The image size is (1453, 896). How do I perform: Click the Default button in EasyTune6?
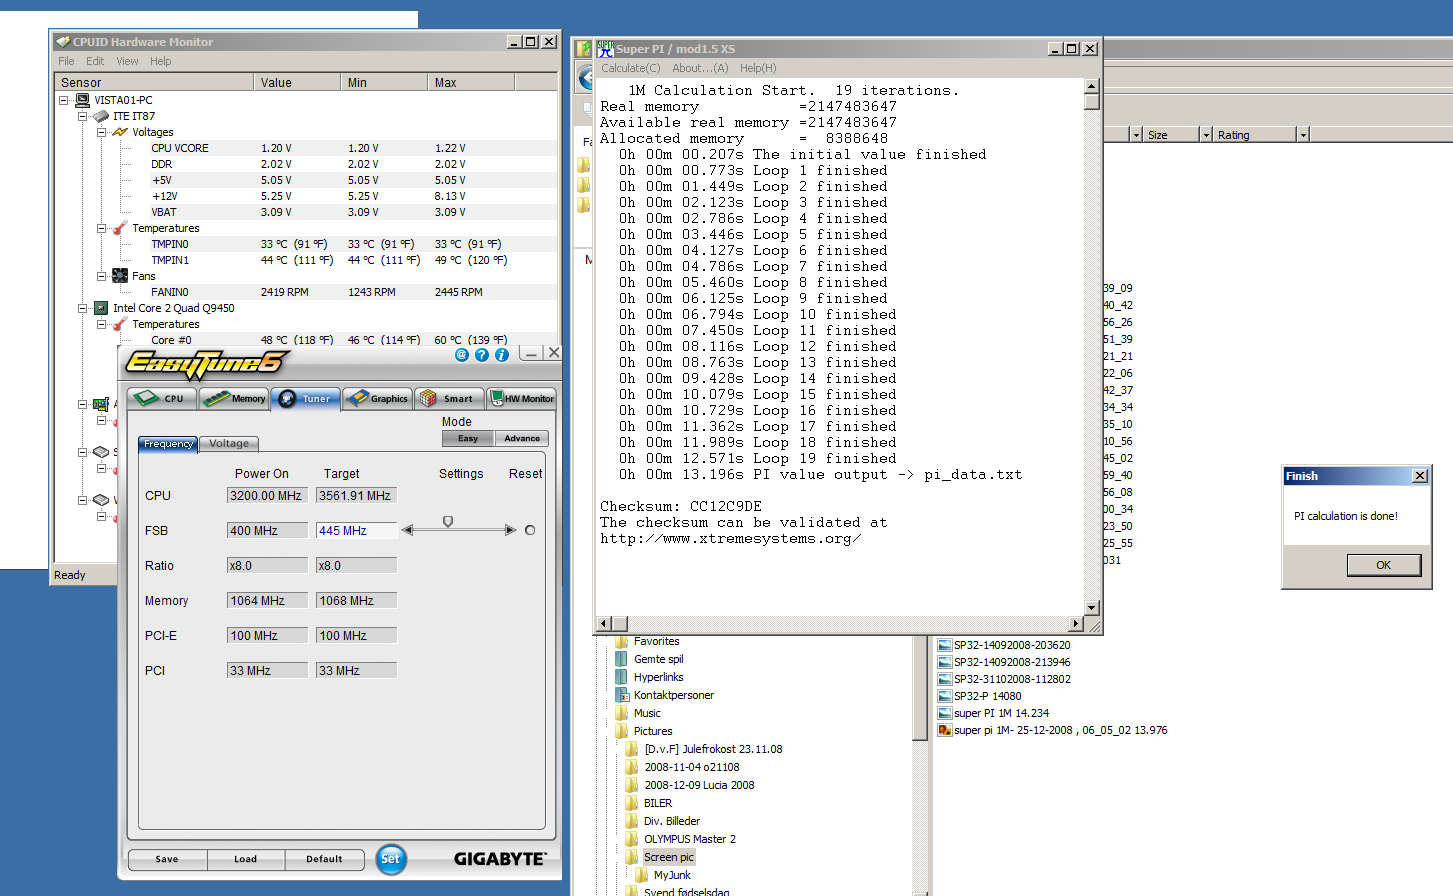(x=324, y=859)
